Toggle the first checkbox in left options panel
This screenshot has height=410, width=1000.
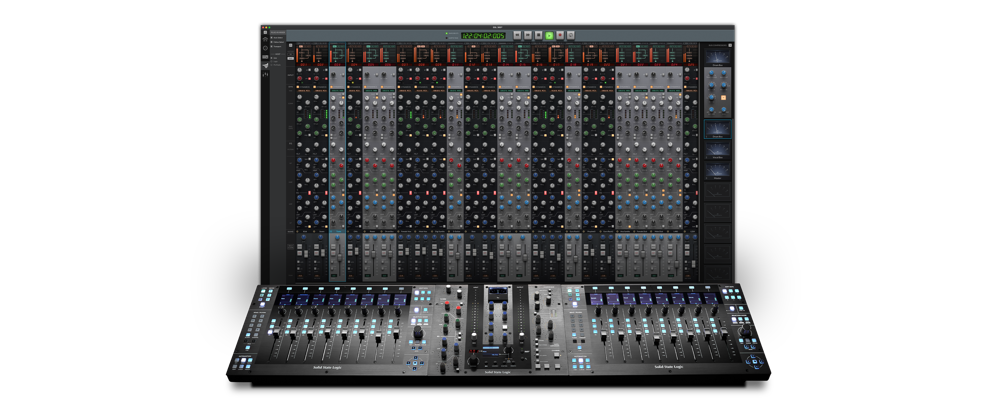(x=272, y=38)
